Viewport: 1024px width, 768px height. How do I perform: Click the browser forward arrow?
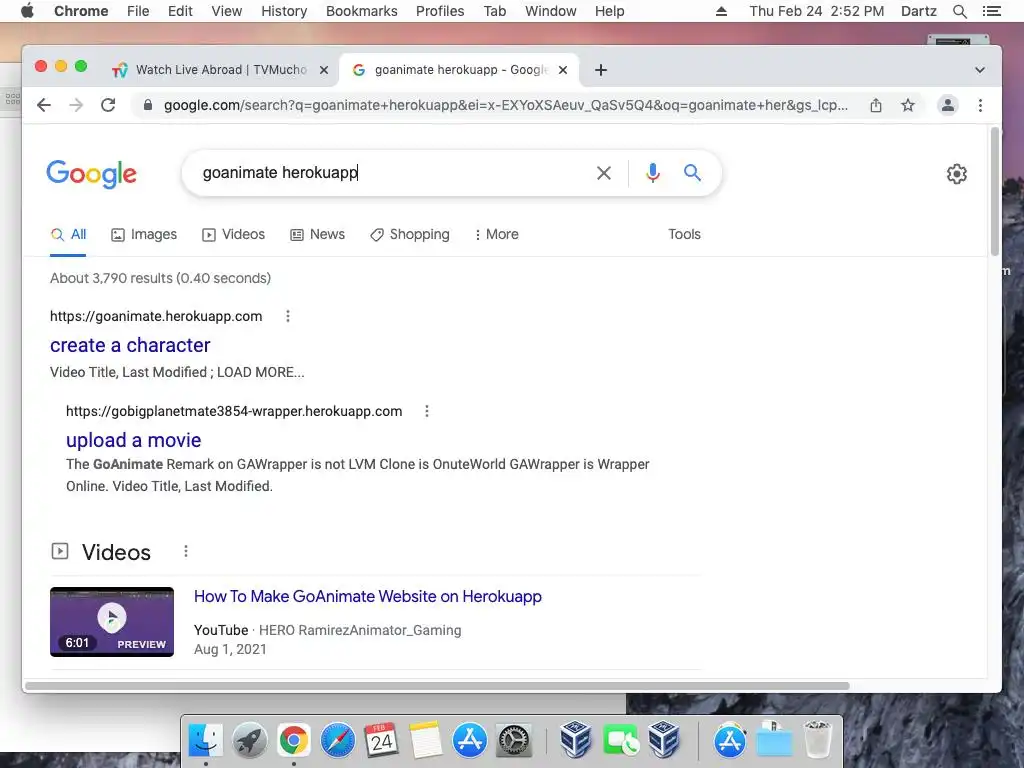(76, 105)
